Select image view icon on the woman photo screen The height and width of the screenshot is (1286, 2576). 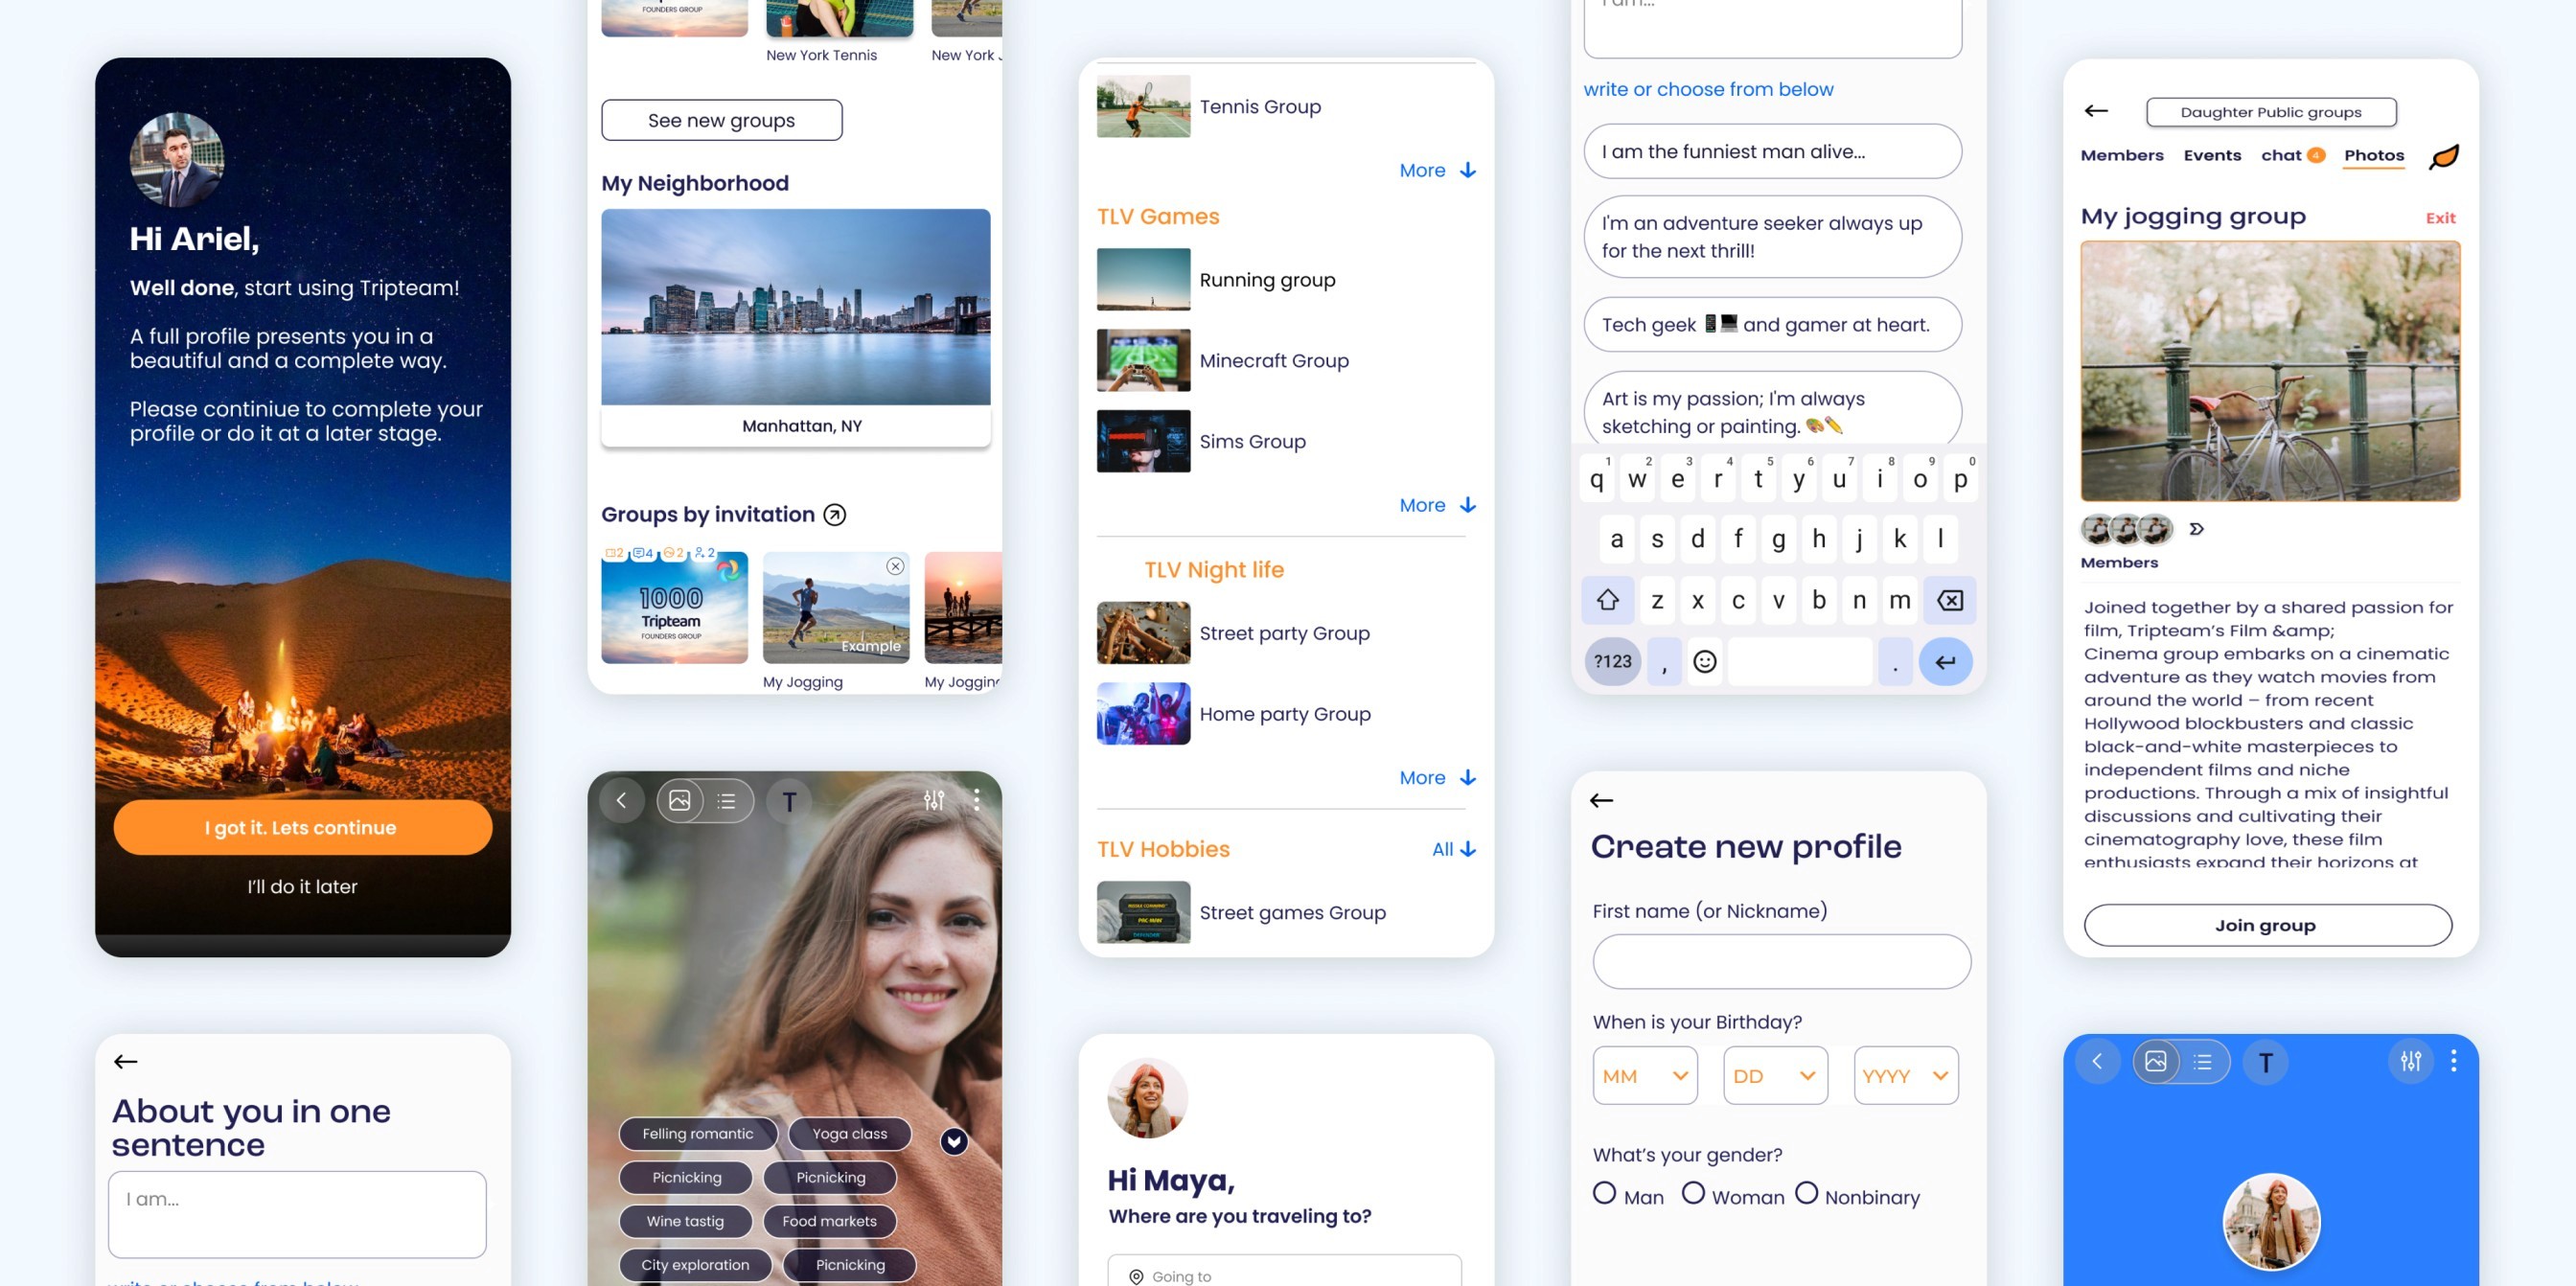coord(680,801)
